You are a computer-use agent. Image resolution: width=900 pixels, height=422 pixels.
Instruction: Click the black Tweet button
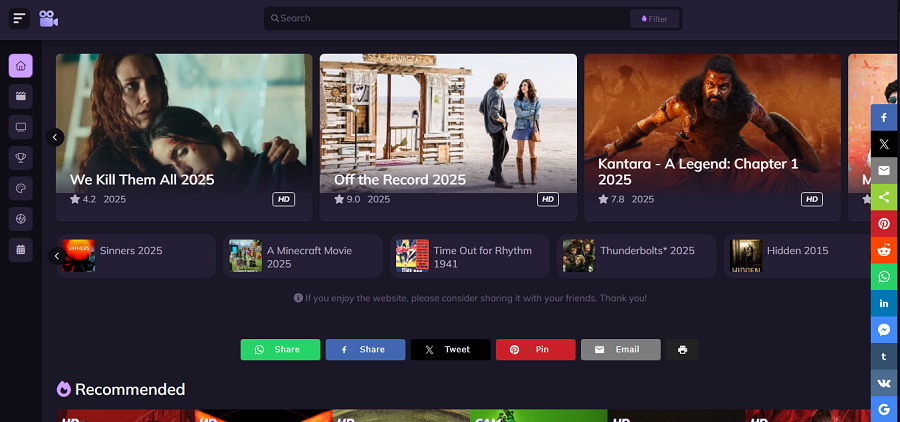(451, 350)
